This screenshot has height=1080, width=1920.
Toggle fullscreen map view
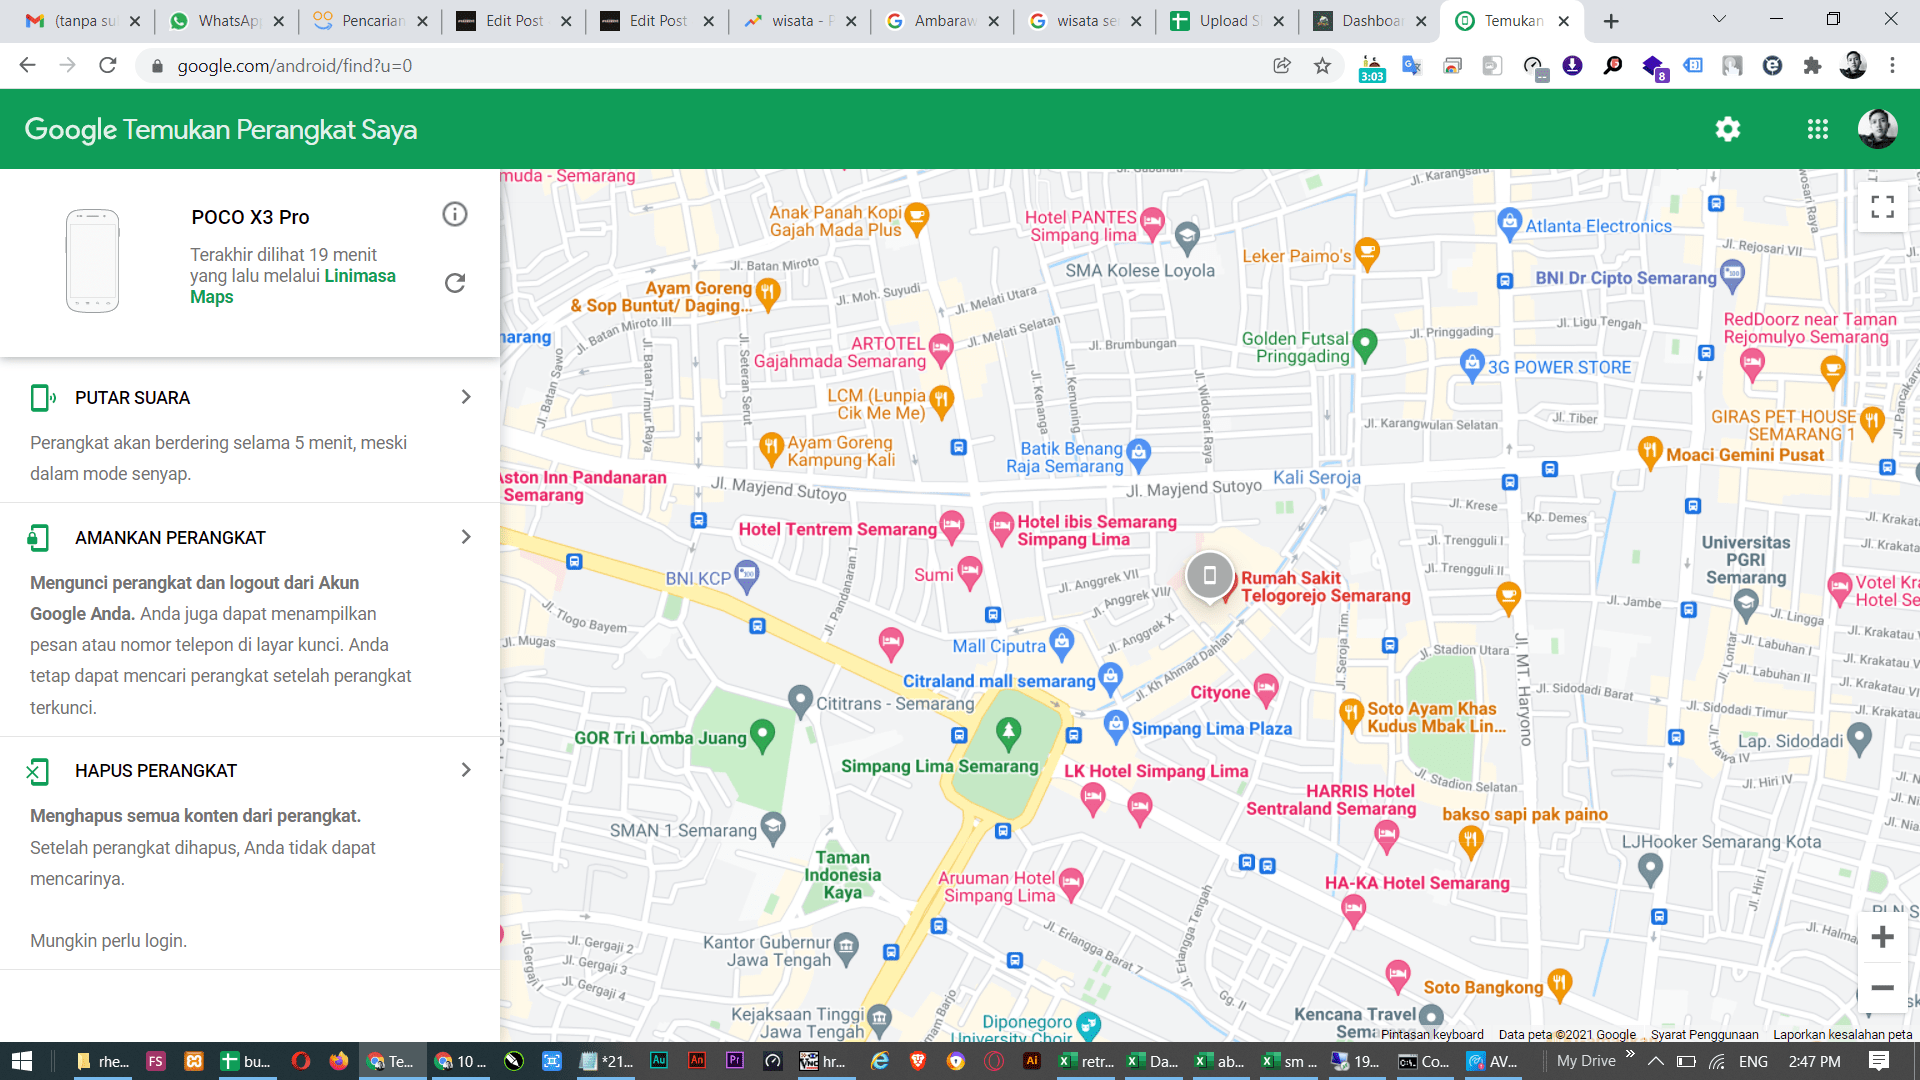pyautogui.click(x=1882, y=206)
